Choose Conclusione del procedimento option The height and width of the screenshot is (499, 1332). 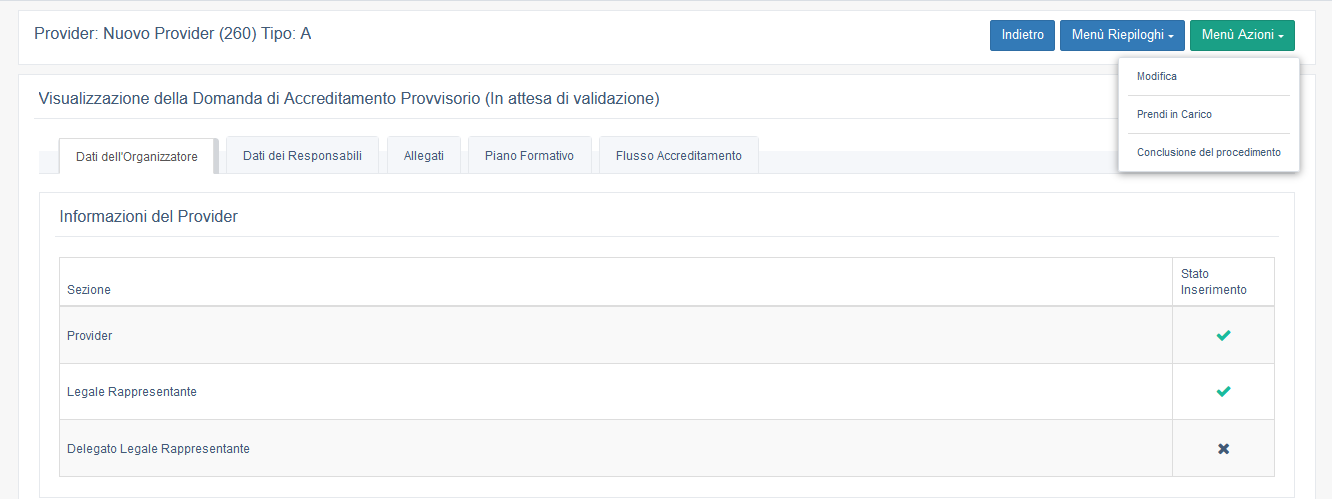click(1208, 153)
